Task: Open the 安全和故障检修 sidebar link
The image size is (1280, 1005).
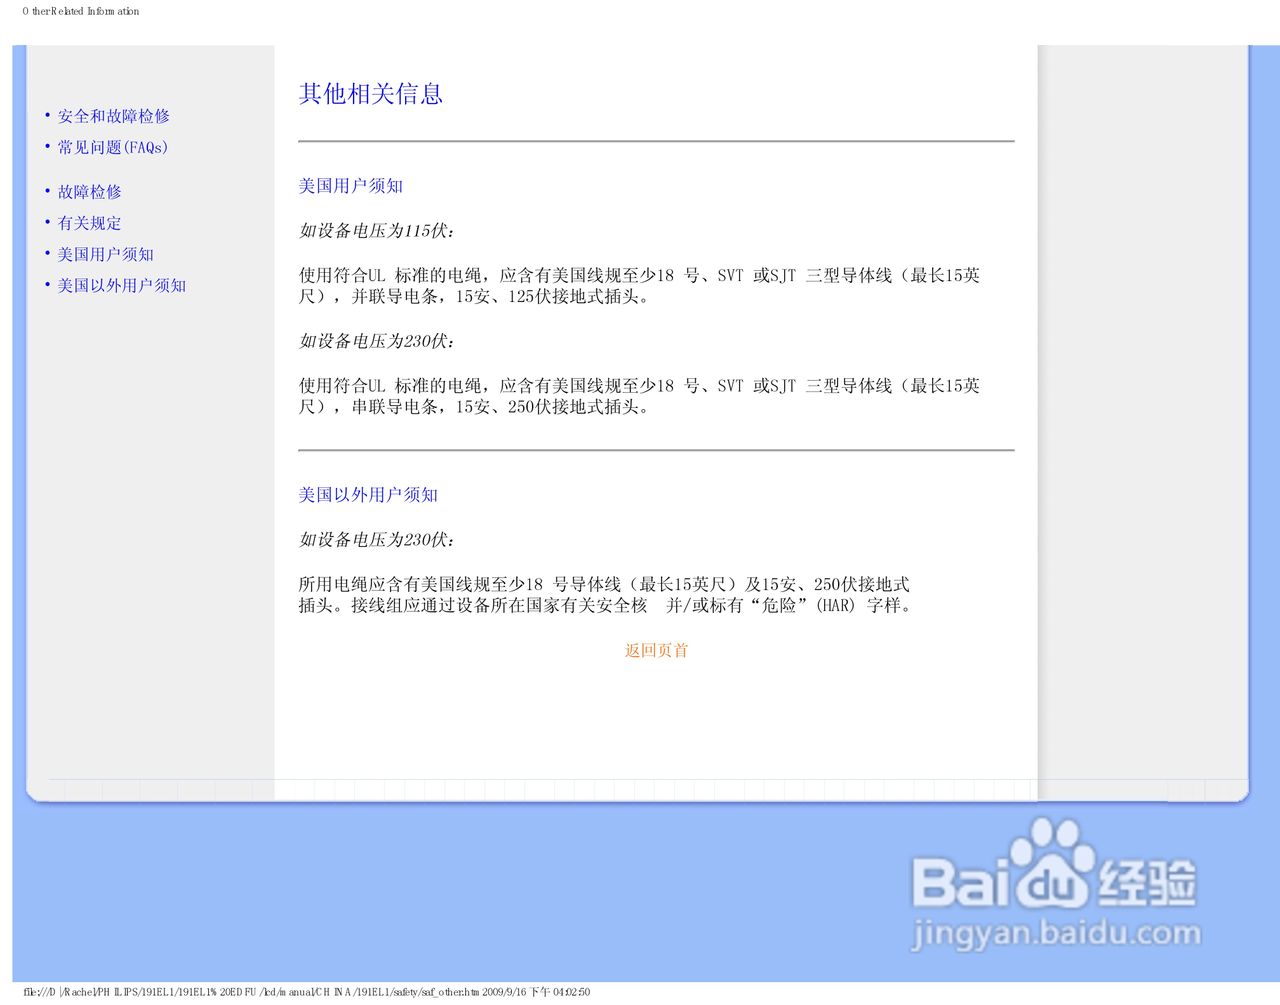Action: pos(113,116)
